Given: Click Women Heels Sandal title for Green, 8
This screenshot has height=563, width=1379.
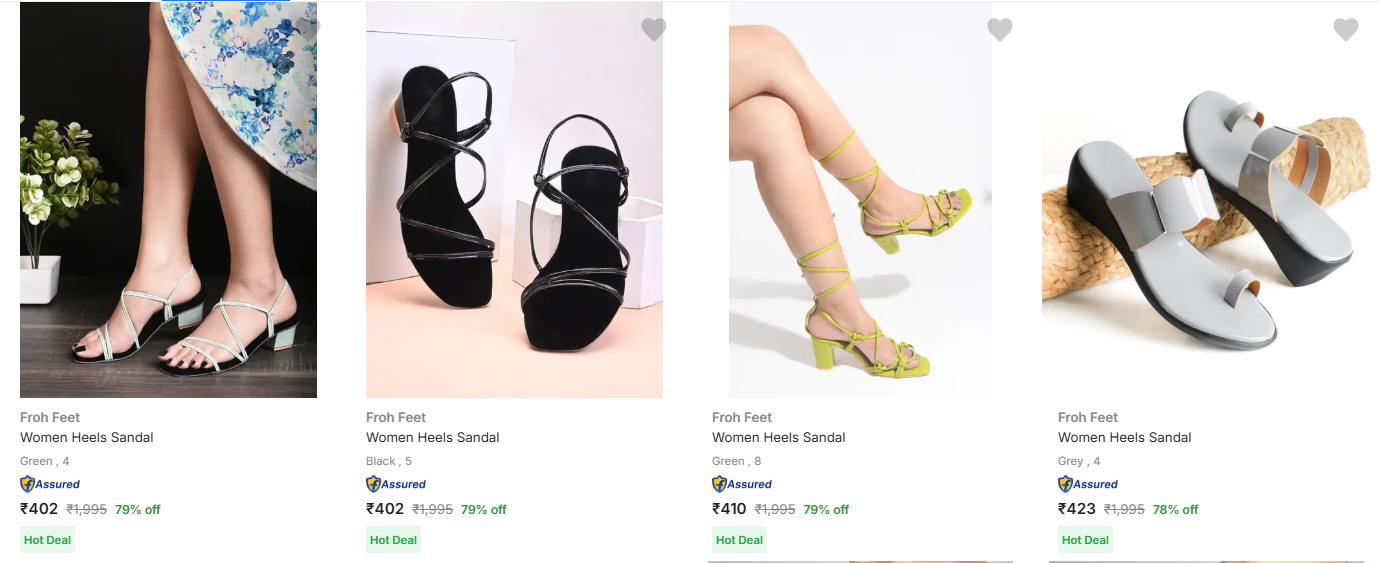Looking at the screenshot, I should pos(778,437).
